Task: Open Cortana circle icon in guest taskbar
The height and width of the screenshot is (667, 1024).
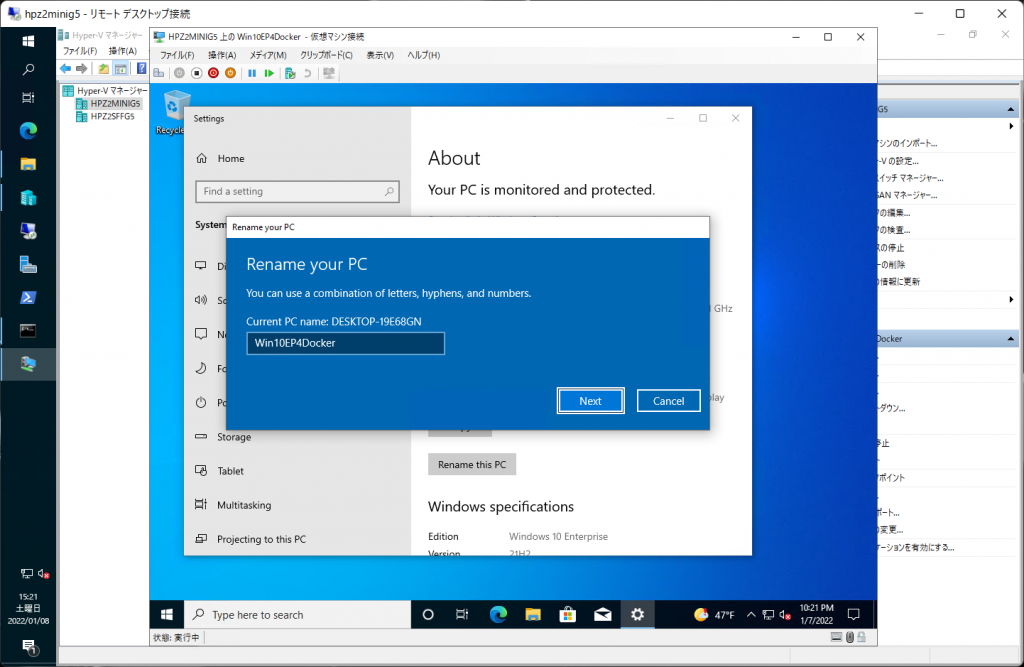Action: coord(428,615)
